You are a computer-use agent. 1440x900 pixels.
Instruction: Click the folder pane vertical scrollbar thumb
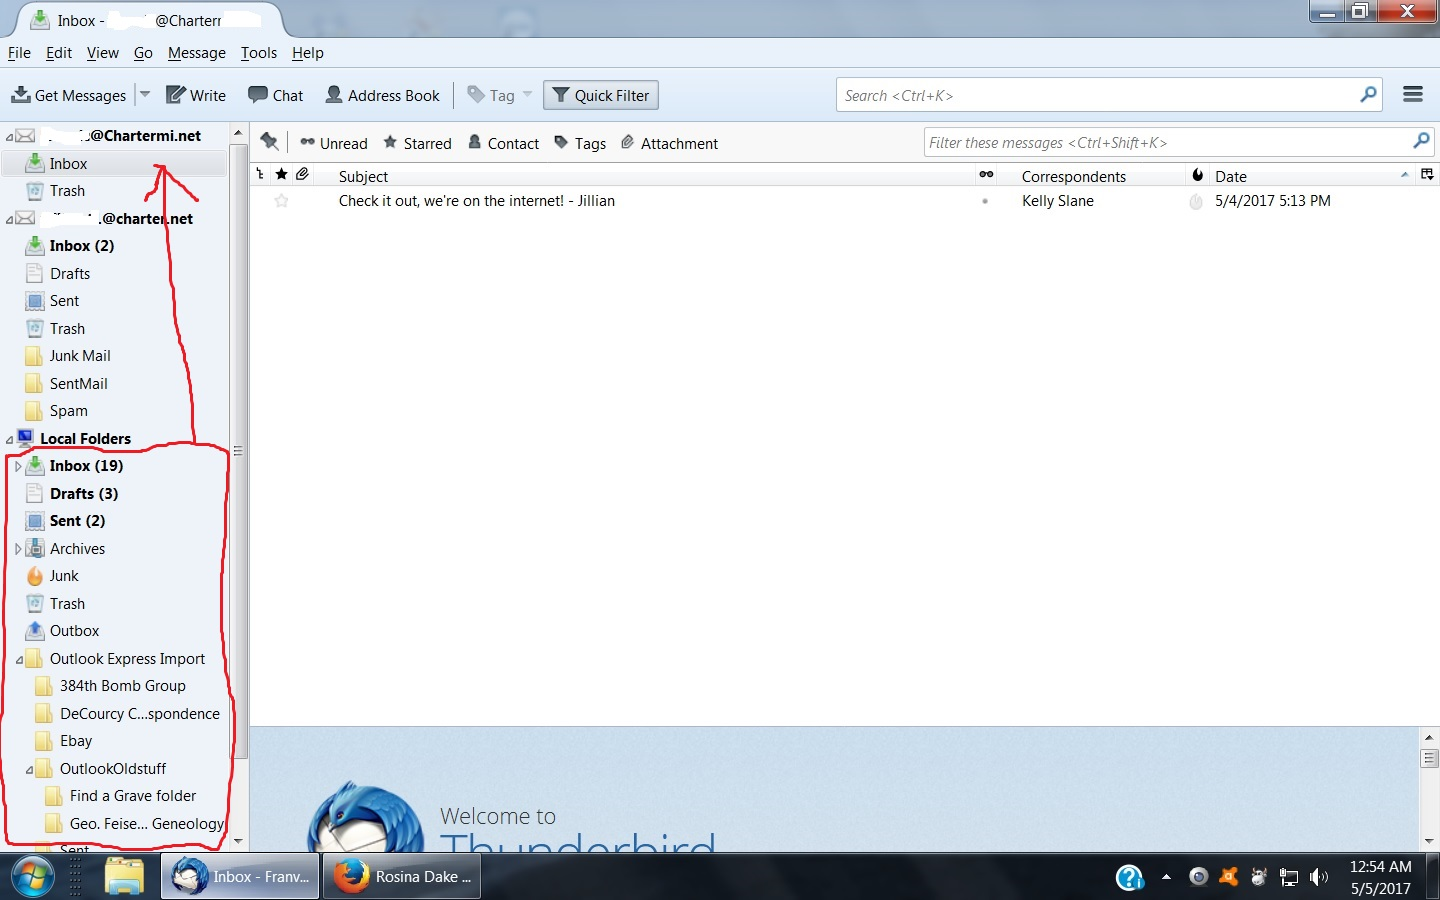(239, 450)
